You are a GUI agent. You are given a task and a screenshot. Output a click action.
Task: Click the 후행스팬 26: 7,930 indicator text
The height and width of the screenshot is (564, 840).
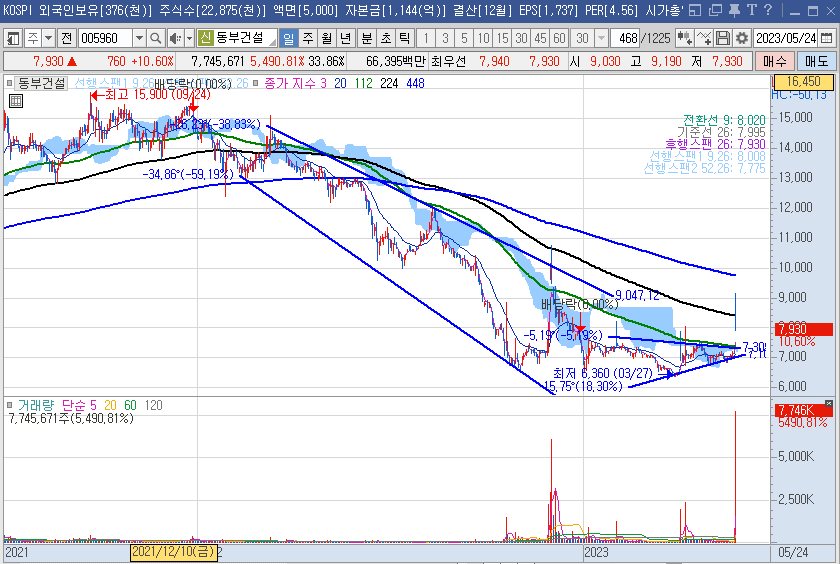coord(715,144)
